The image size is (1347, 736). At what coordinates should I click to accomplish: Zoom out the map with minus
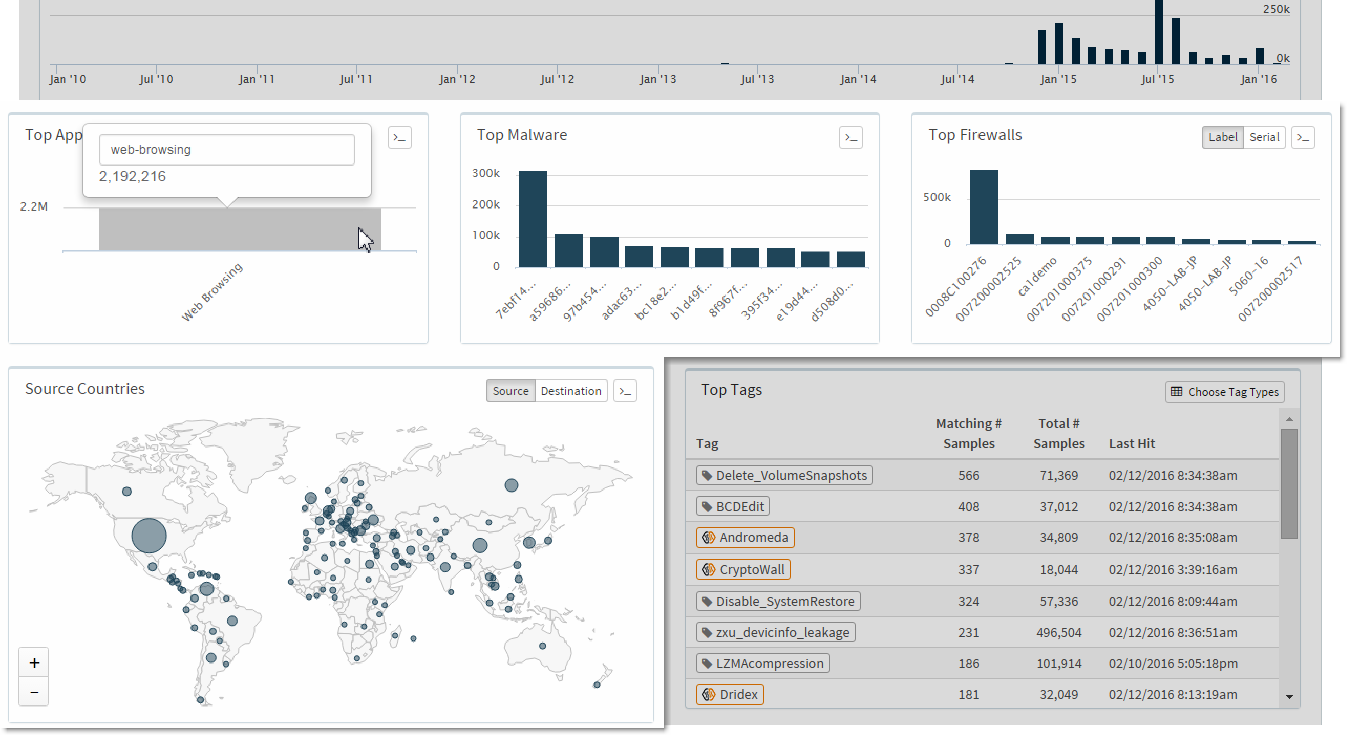point(34,691)
